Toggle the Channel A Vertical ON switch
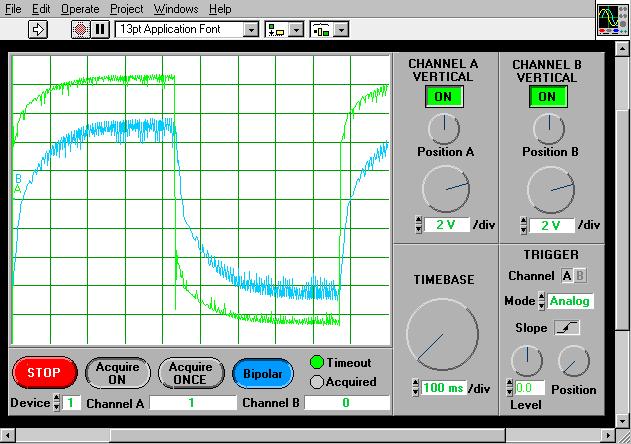The width and height of the screenshot is (631, 444). click(443, 97)
